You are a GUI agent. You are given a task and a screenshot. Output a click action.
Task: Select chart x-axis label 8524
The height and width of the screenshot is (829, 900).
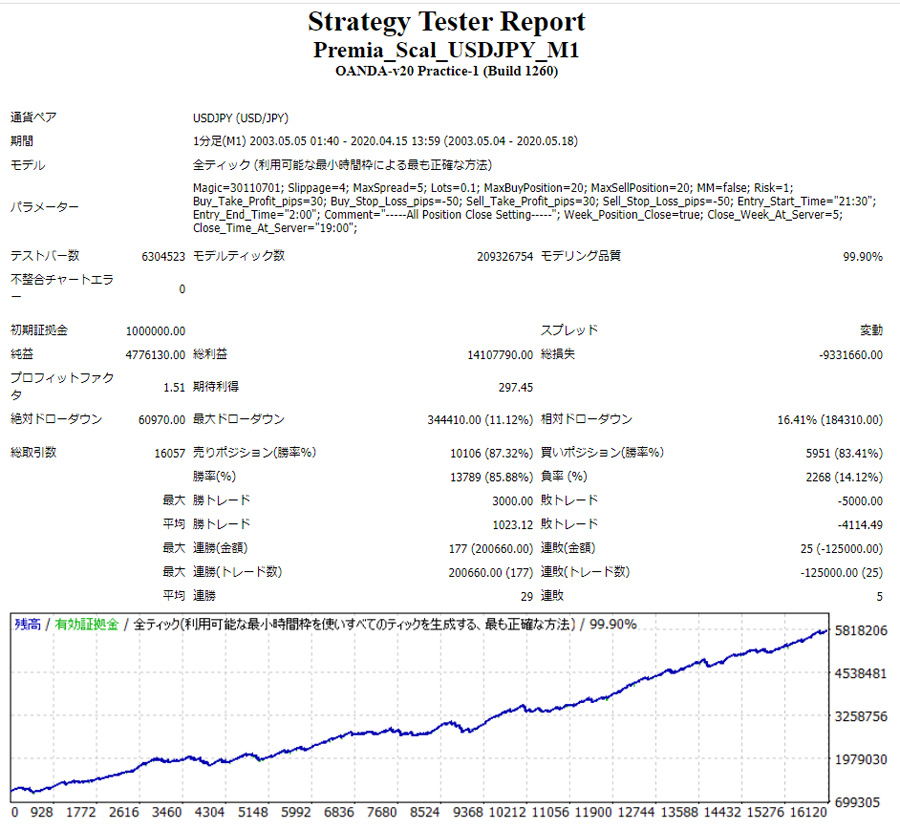(425, 813)
